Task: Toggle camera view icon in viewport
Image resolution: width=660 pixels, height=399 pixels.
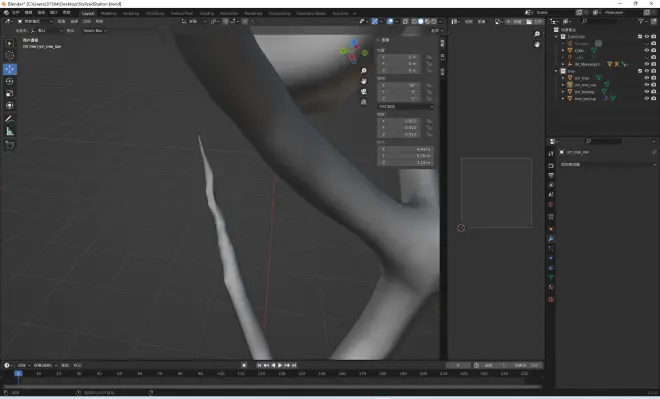Action: 364,91
